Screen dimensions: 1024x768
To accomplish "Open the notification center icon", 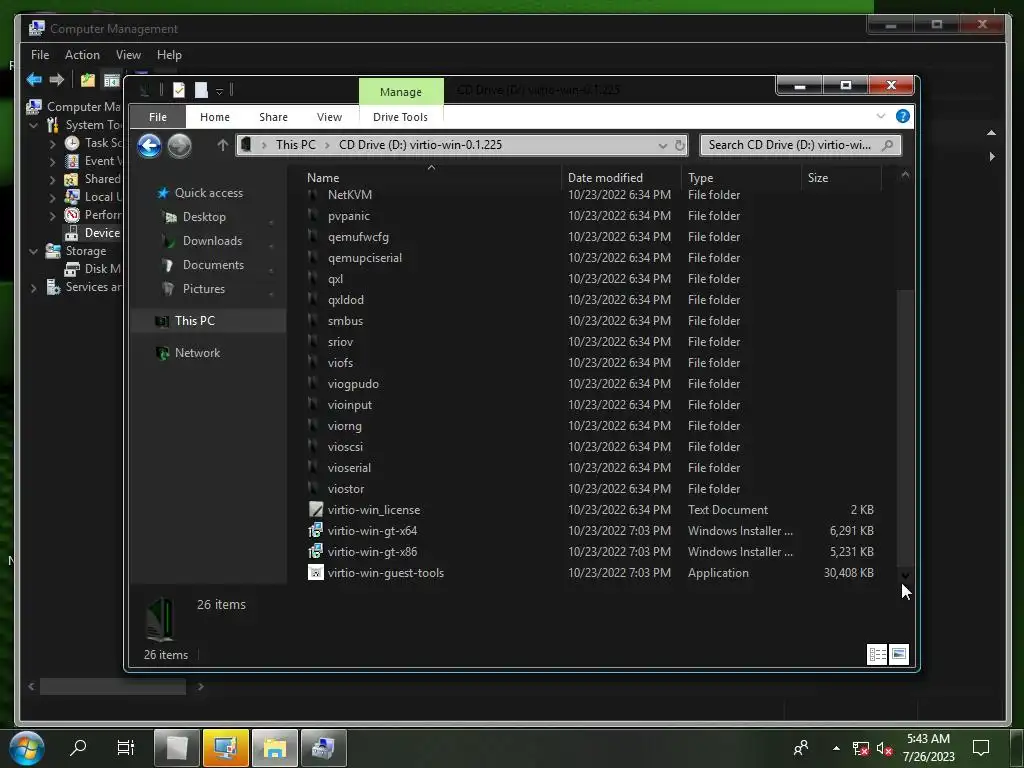I will click(x=981, y=748).
